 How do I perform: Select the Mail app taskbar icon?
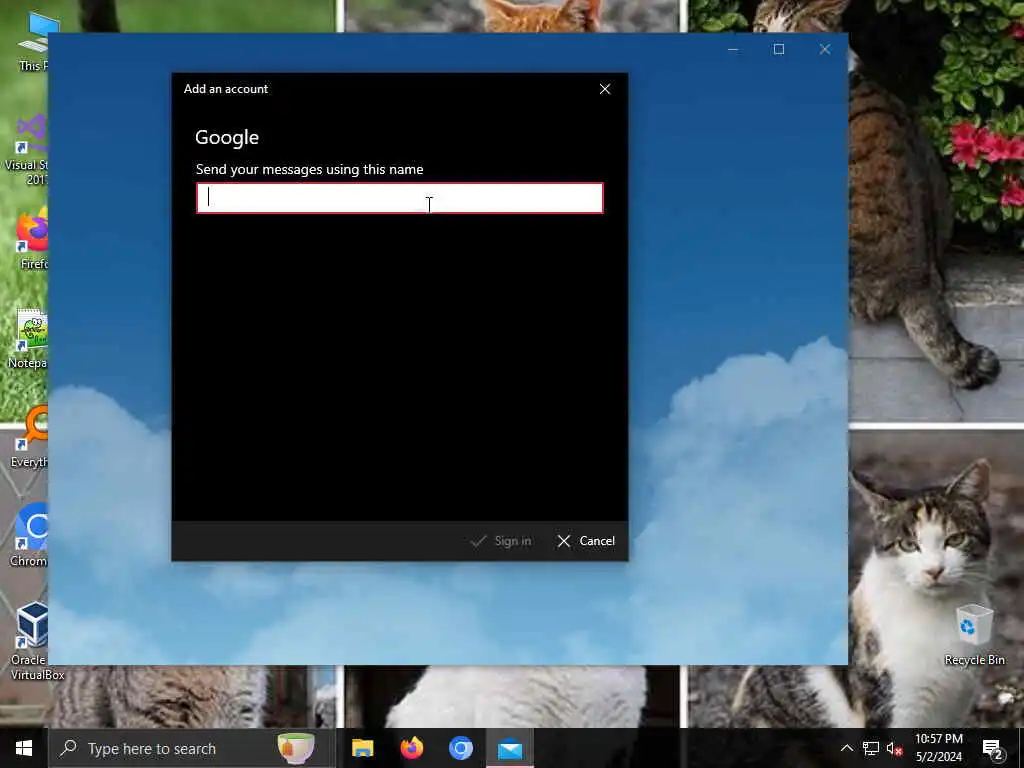tap(510, 748)
